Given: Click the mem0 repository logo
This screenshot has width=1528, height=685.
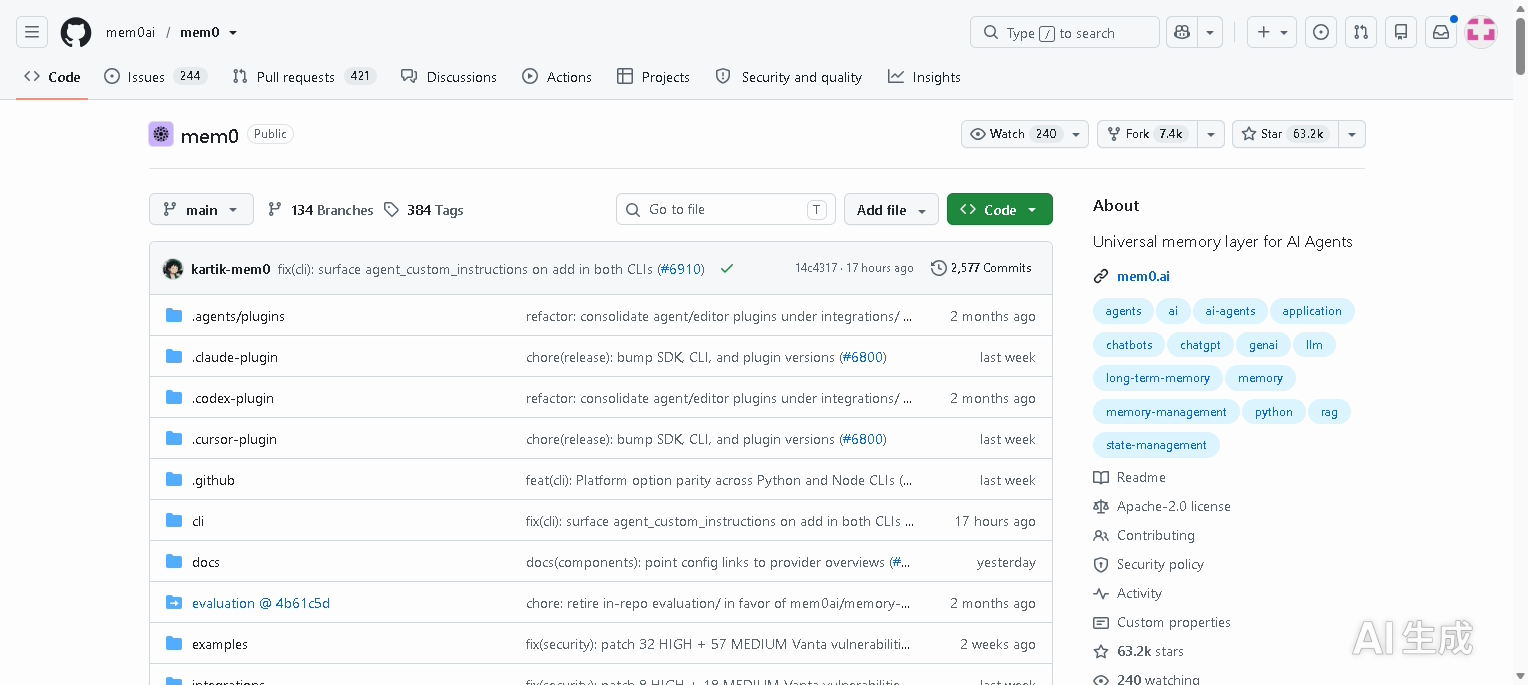Looking at the screenshot, I should tap(161, 134).
